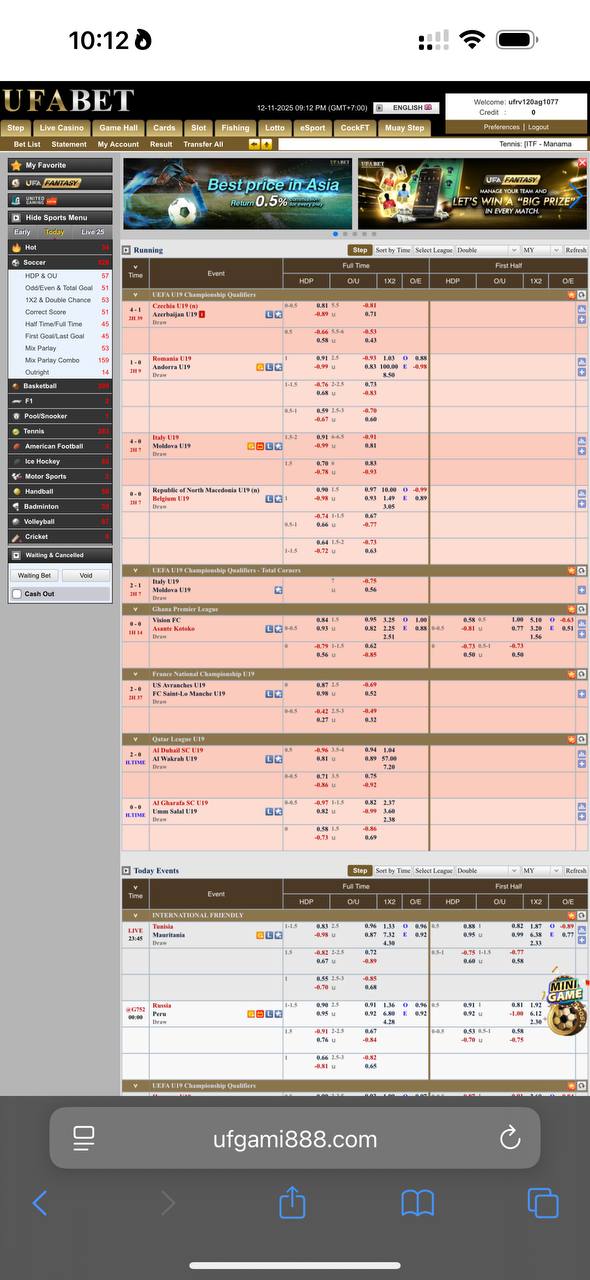This screenshot has height=1280, width=590.
Task: Select the Volleyball icon in sports list
Action: point(15,521)
